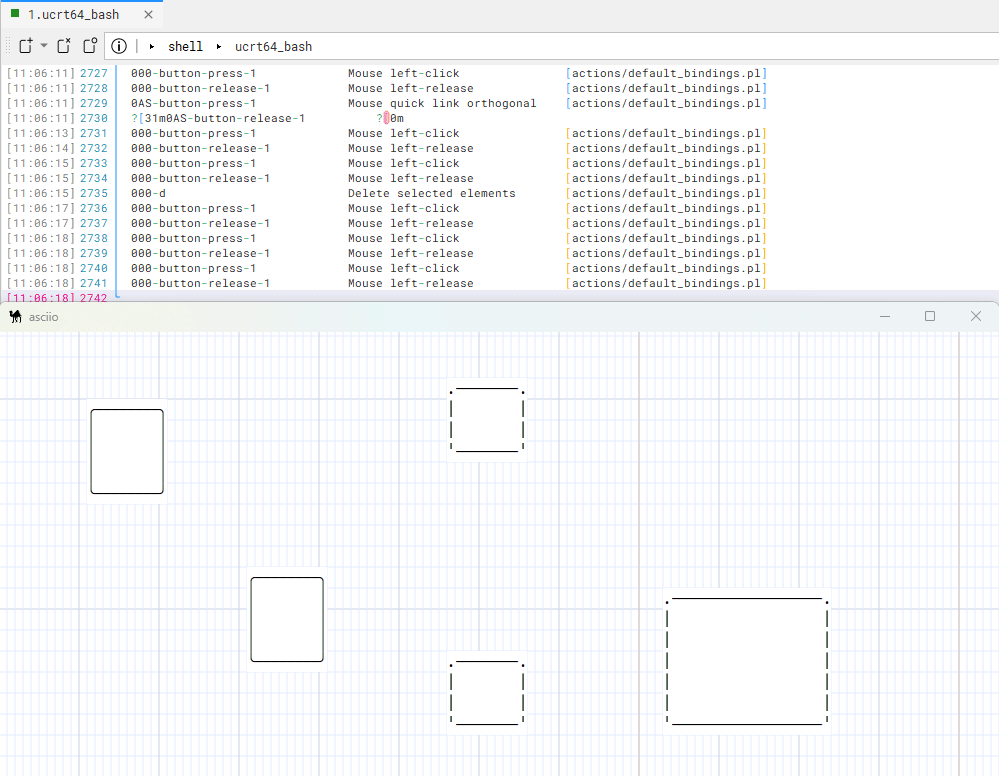Screen dimensions: 999x776
Task: Select the small box at top-left of canvas
Action: point(127,450)
